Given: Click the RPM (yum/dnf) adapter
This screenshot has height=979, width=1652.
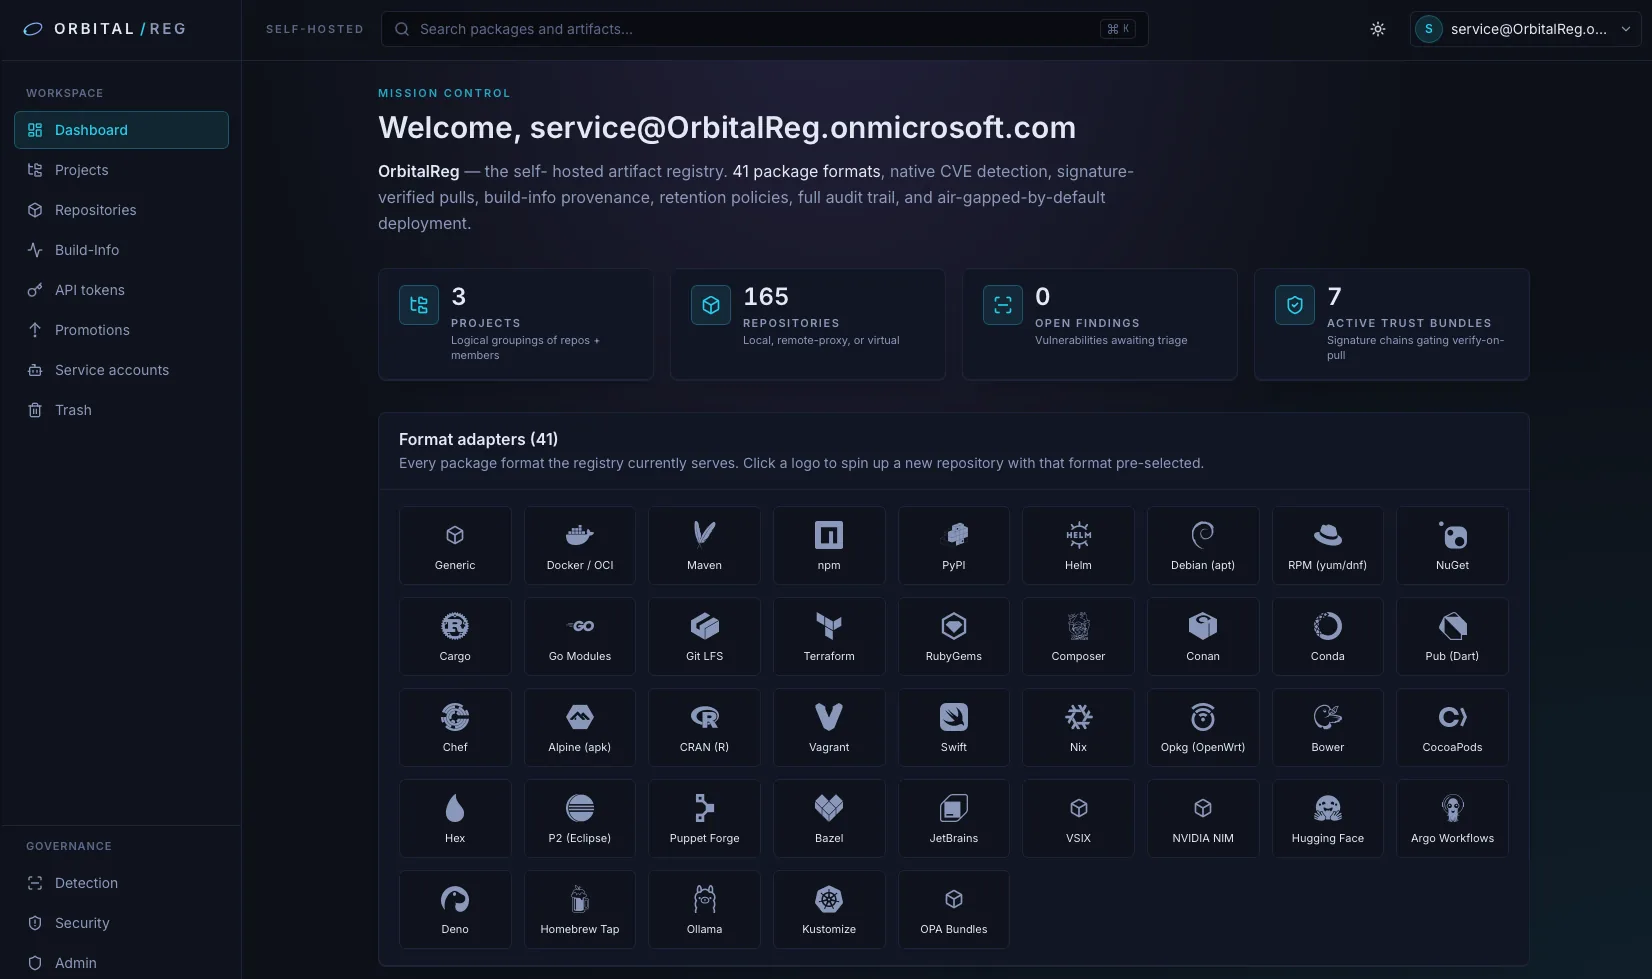Looking at the screenshot, I should point(1328,545).
